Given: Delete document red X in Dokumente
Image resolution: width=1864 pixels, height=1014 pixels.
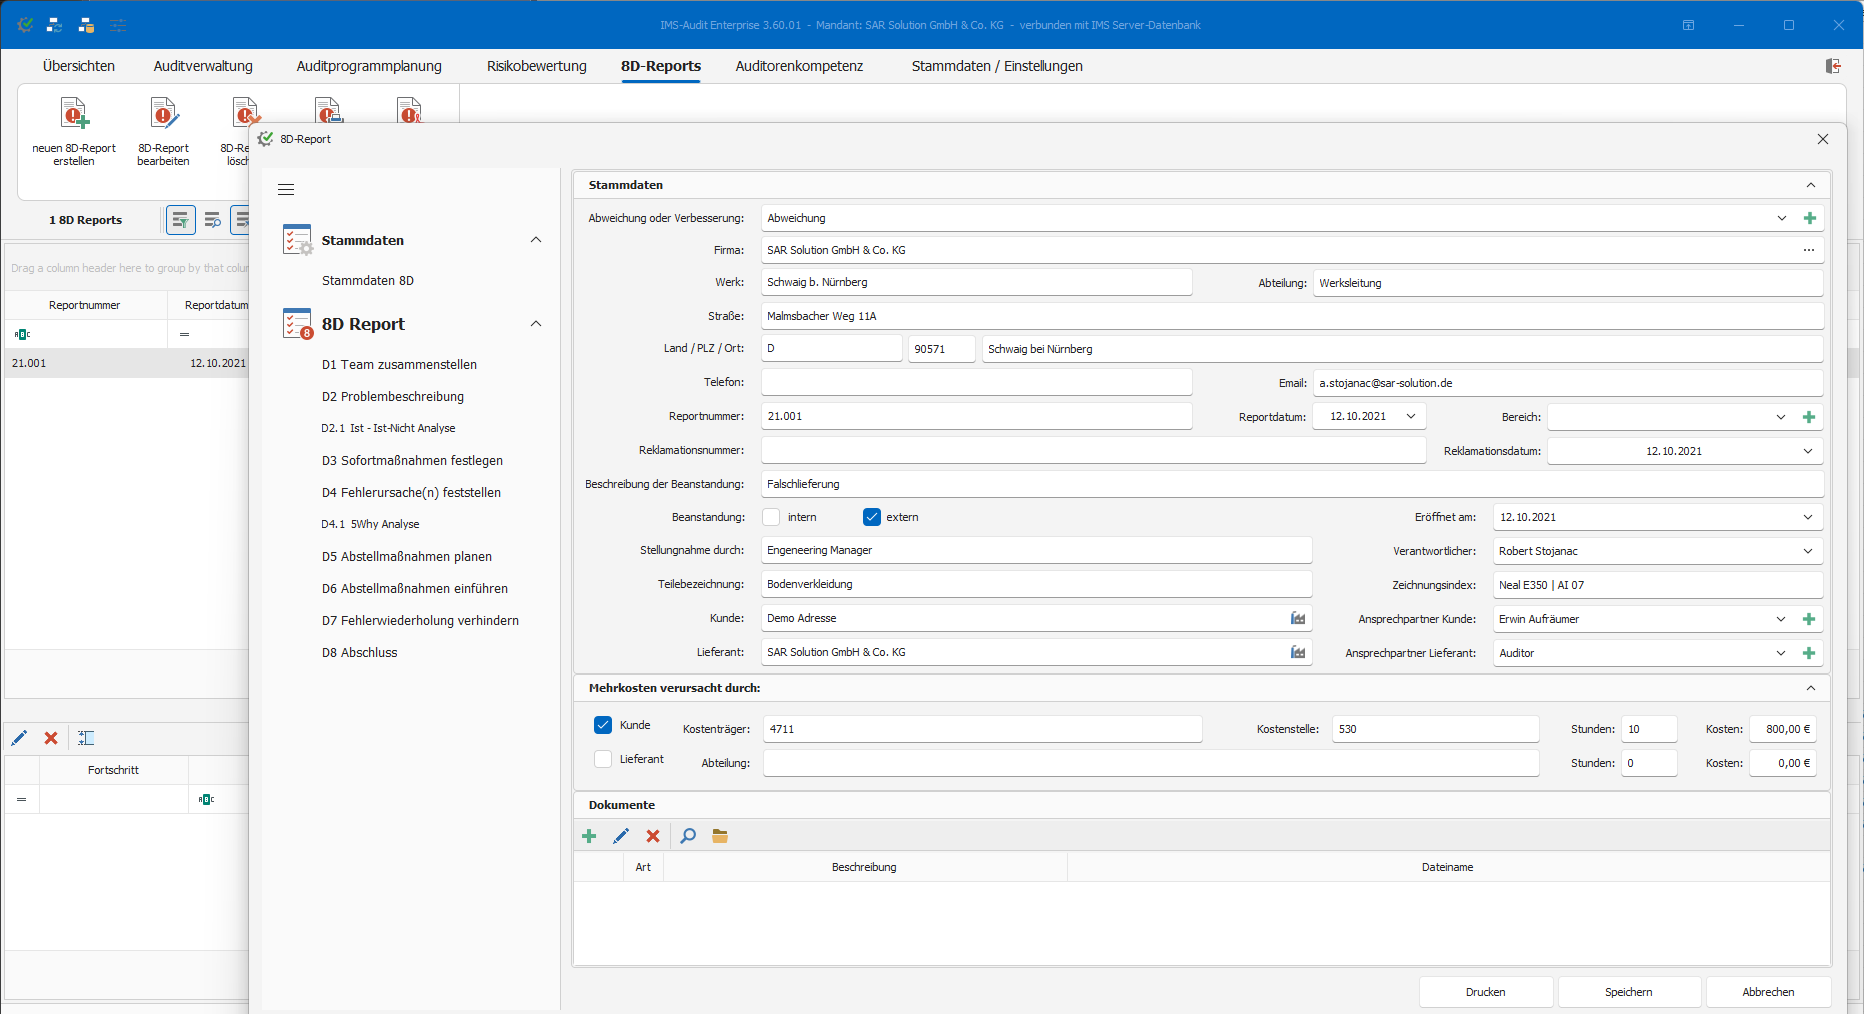Looking at the screenshot, I should [x=653, y=836].
